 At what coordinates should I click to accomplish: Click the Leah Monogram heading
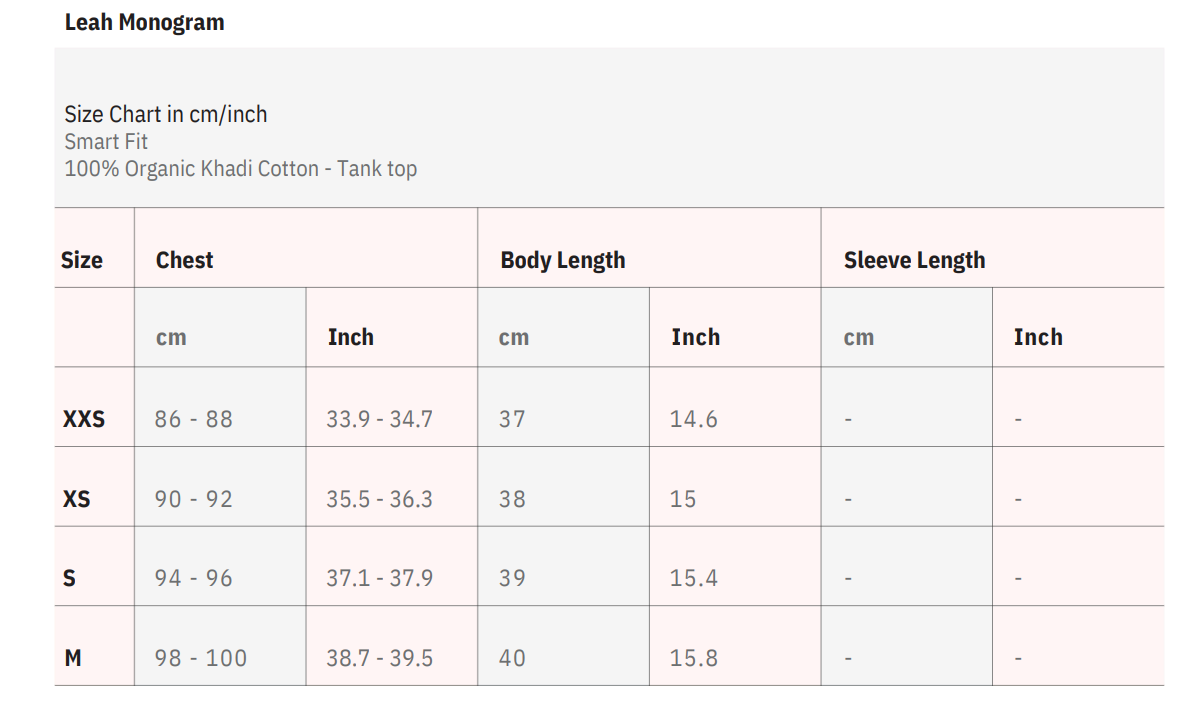tap(144, 22)
